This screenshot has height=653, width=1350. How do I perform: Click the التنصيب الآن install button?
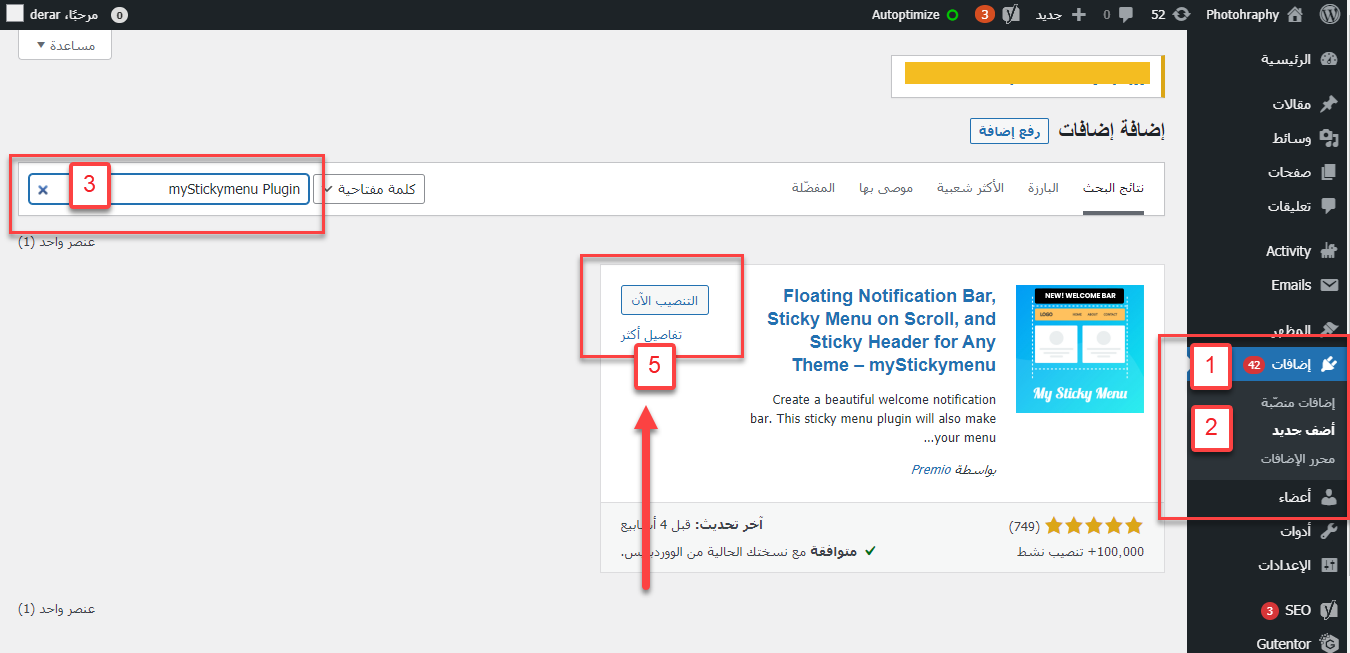(665, 299)
